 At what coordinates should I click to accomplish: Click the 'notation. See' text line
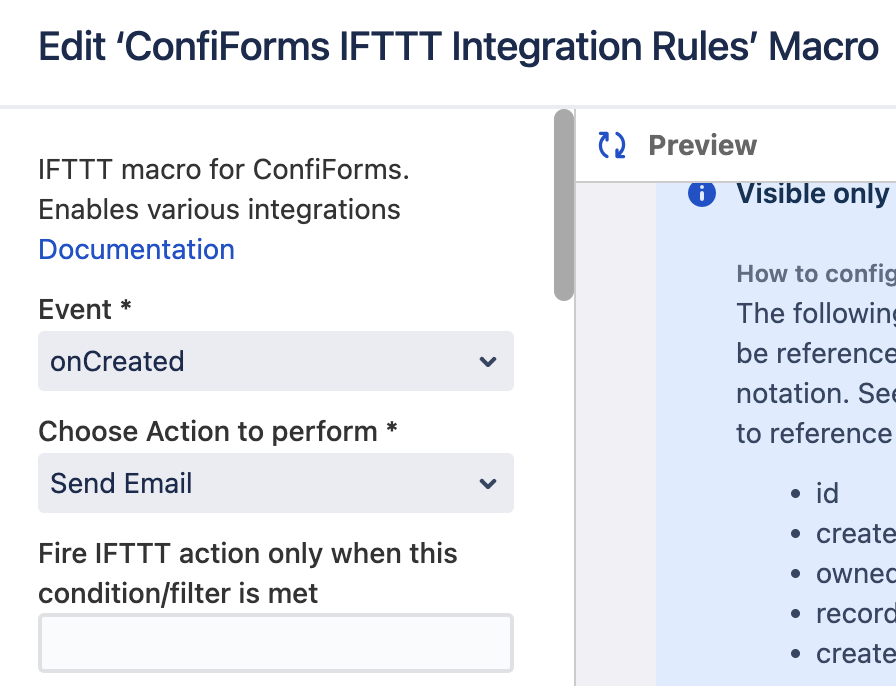pos(815,393)
